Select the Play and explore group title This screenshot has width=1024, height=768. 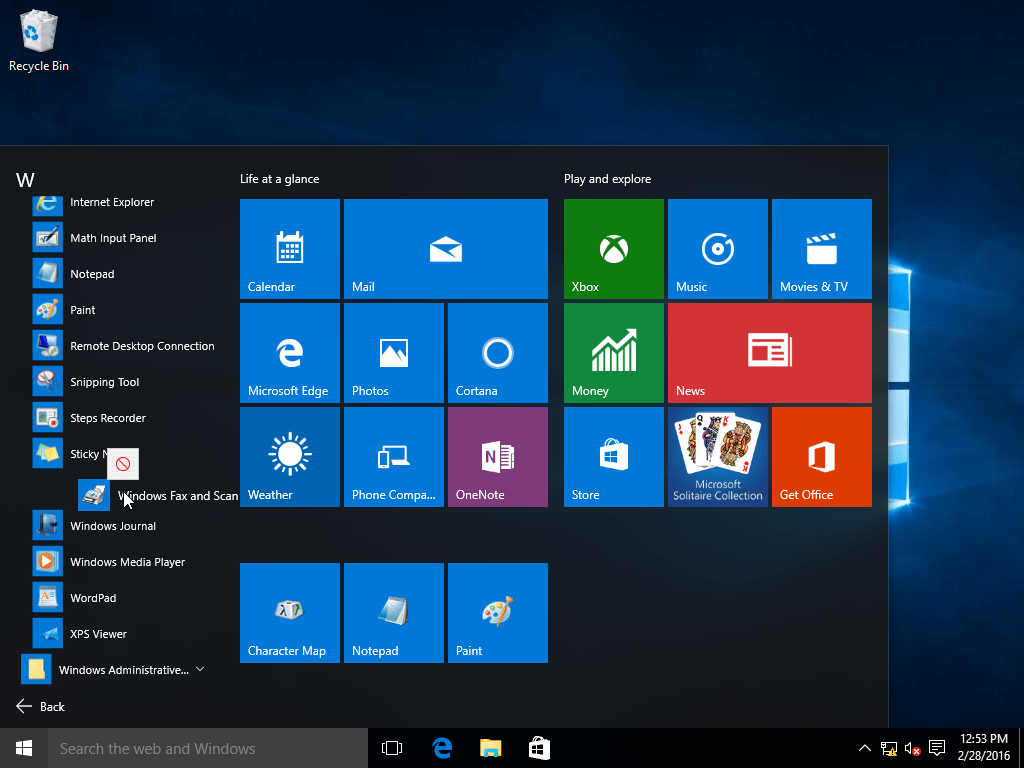pos(607,179)
